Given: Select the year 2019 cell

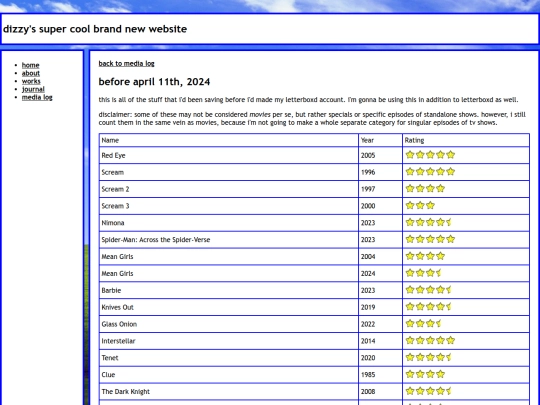Looking at the screenshot, I should [380, 307].
